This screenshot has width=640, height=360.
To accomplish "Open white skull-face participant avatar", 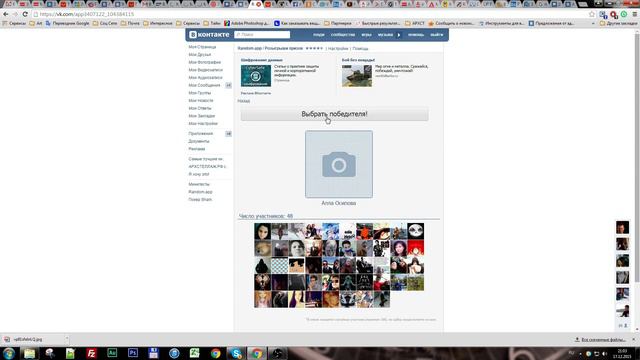I will click(x=416, y=231).
